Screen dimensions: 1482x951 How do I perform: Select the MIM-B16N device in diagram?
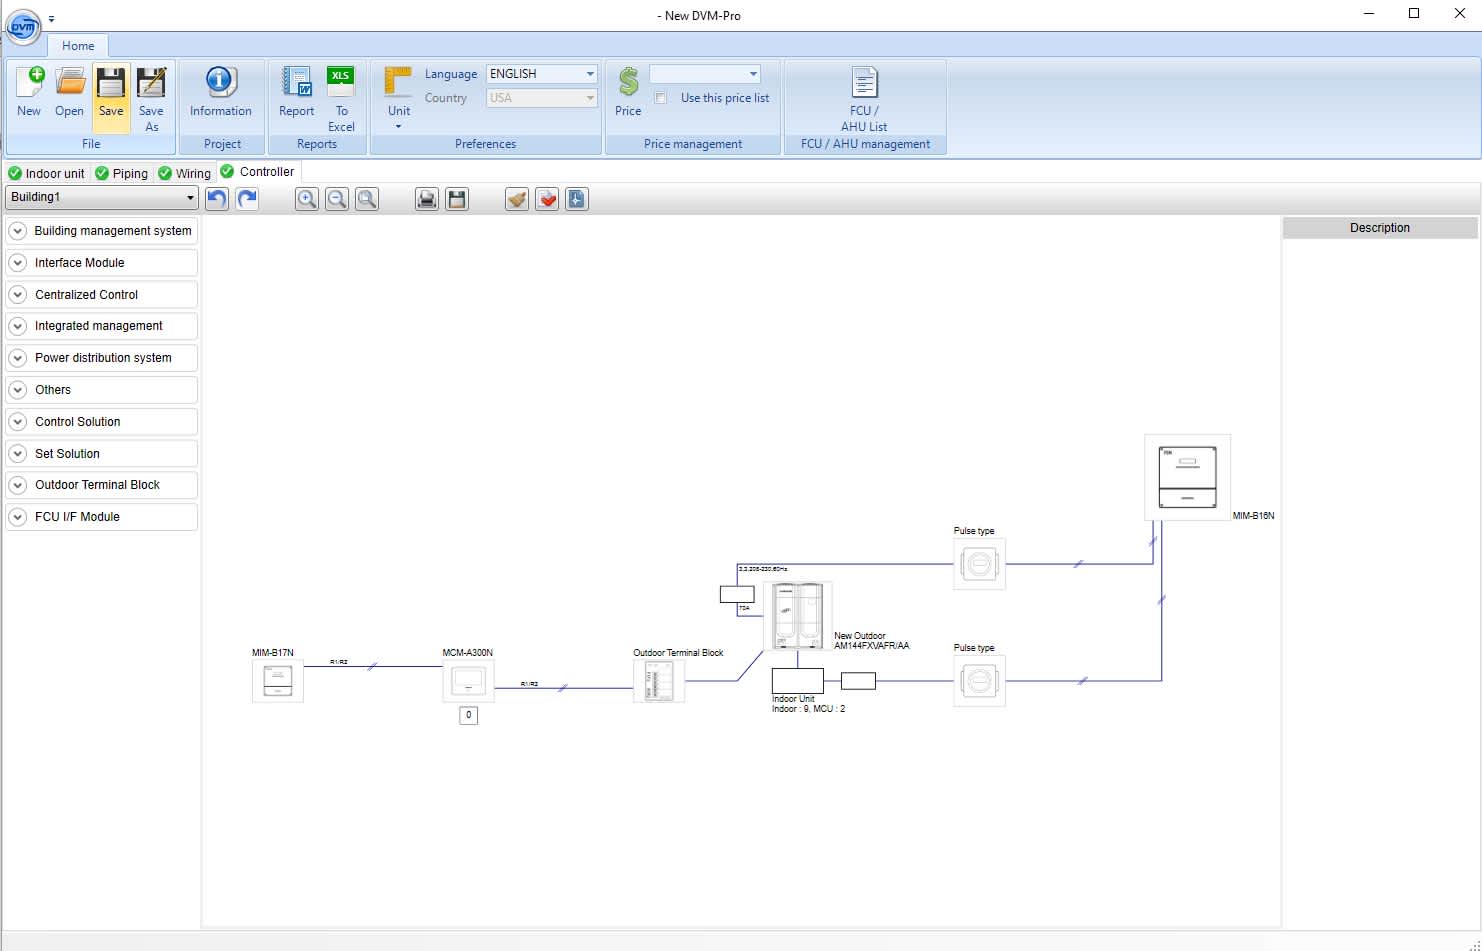1187,477
